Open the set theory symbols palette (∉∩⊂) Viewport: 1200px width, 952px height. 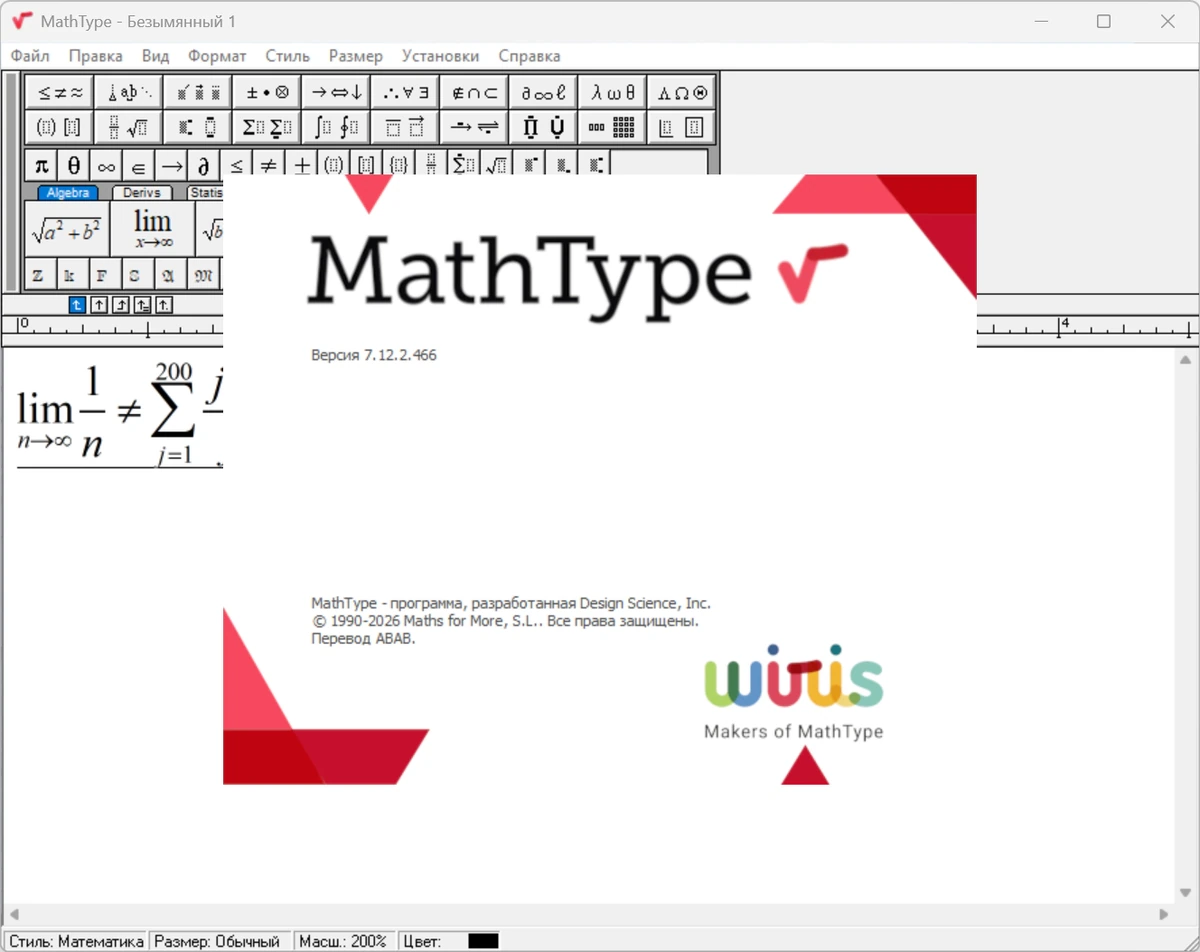(x=474, y=92)
